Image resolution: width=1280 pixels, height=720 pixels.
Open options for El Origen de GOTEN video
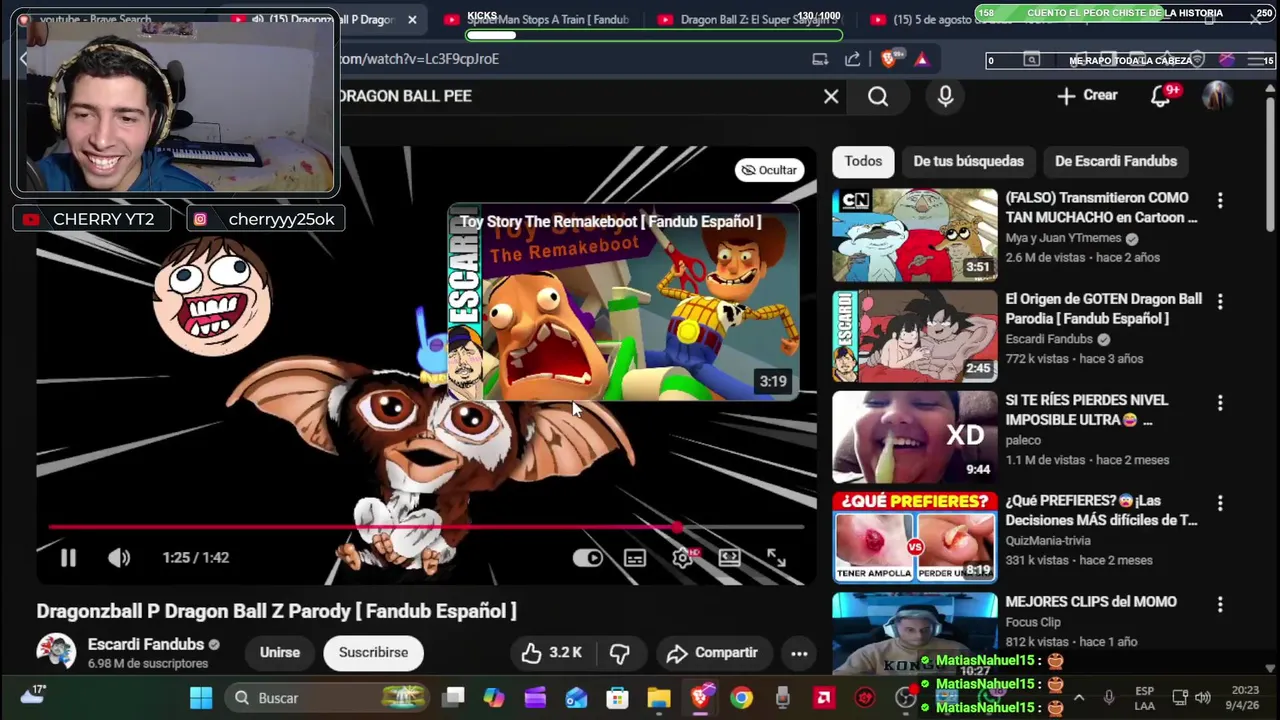(x=1219, y=302)
